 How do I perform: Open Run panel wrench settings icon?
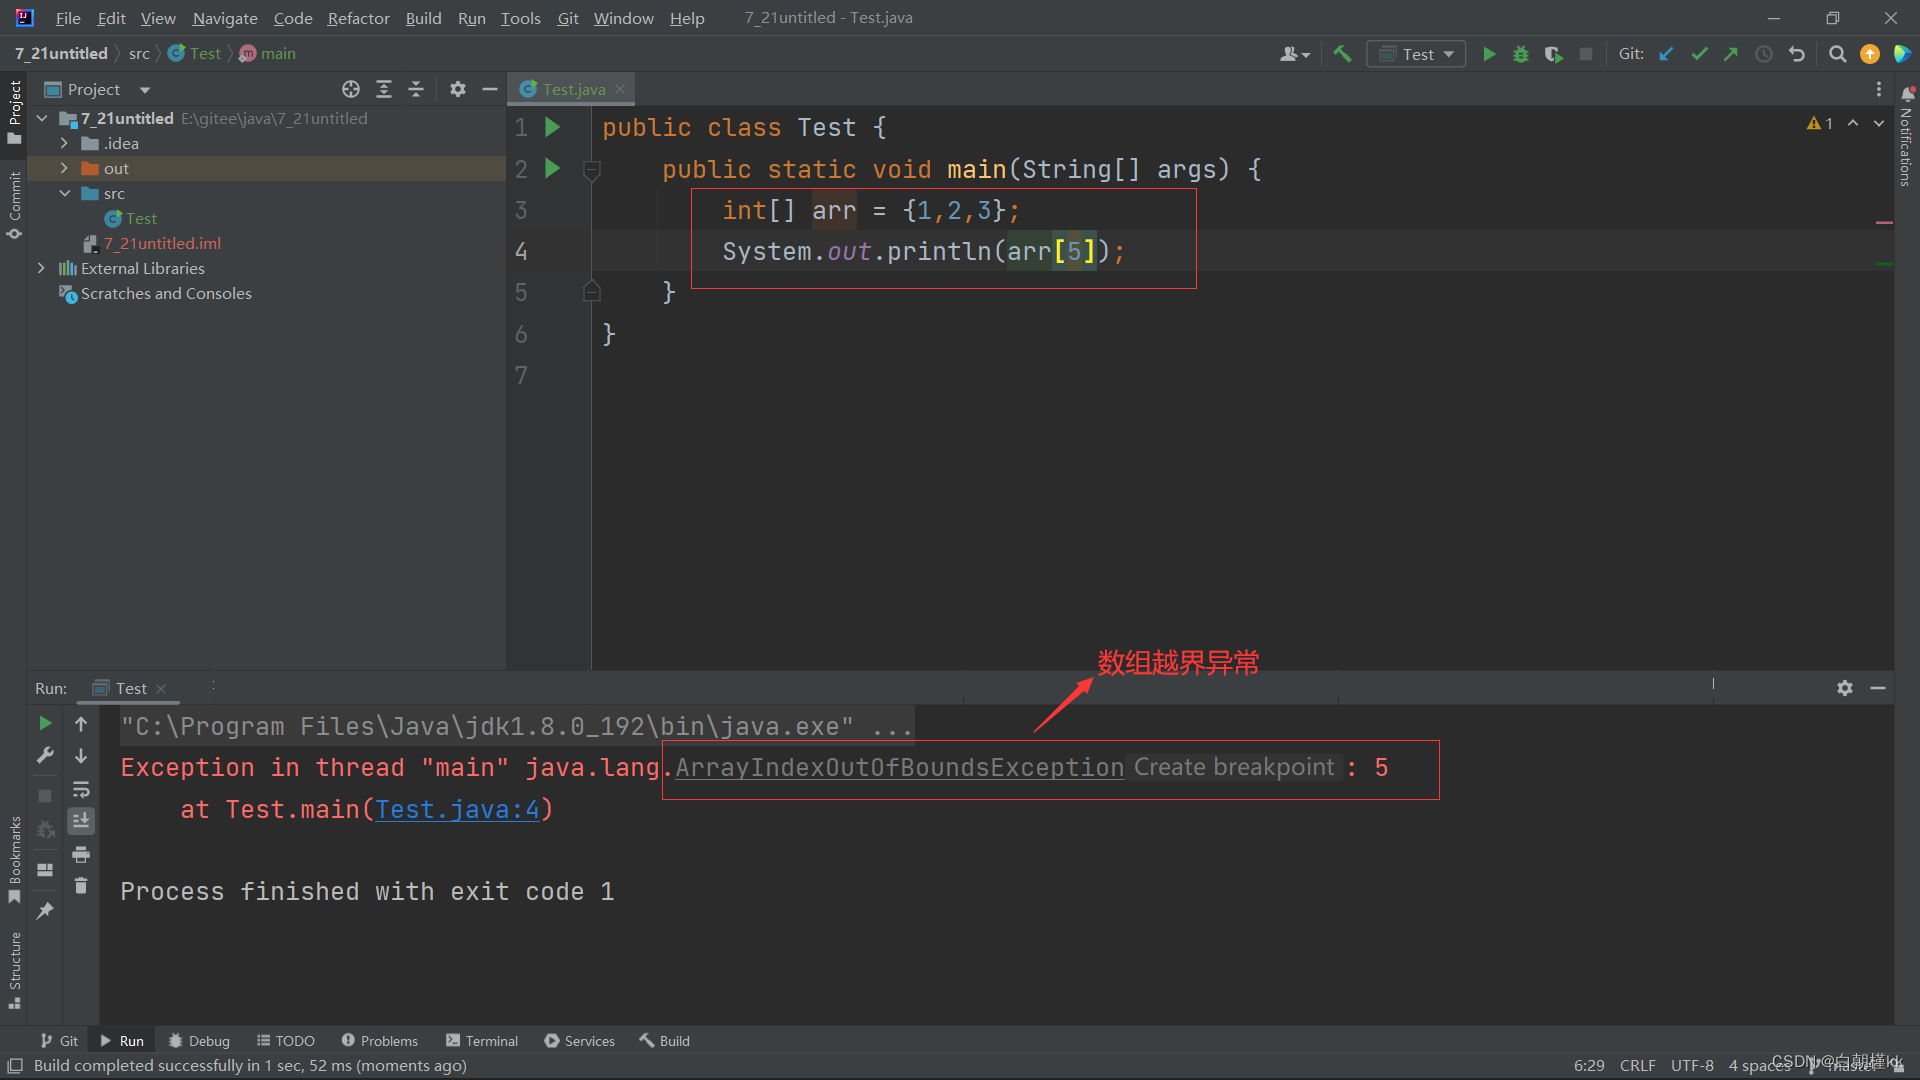[x=45, y=756]
